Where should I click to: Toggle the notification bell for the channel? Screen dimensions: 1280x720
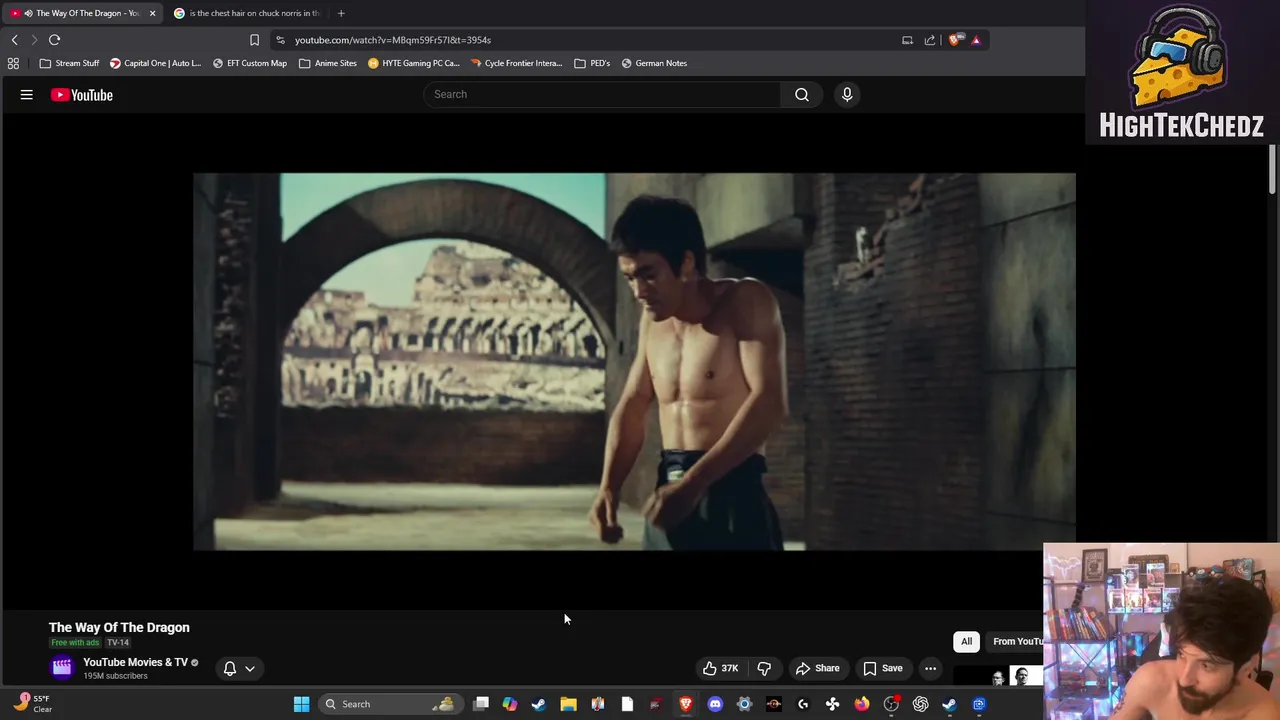coord(230,668)
